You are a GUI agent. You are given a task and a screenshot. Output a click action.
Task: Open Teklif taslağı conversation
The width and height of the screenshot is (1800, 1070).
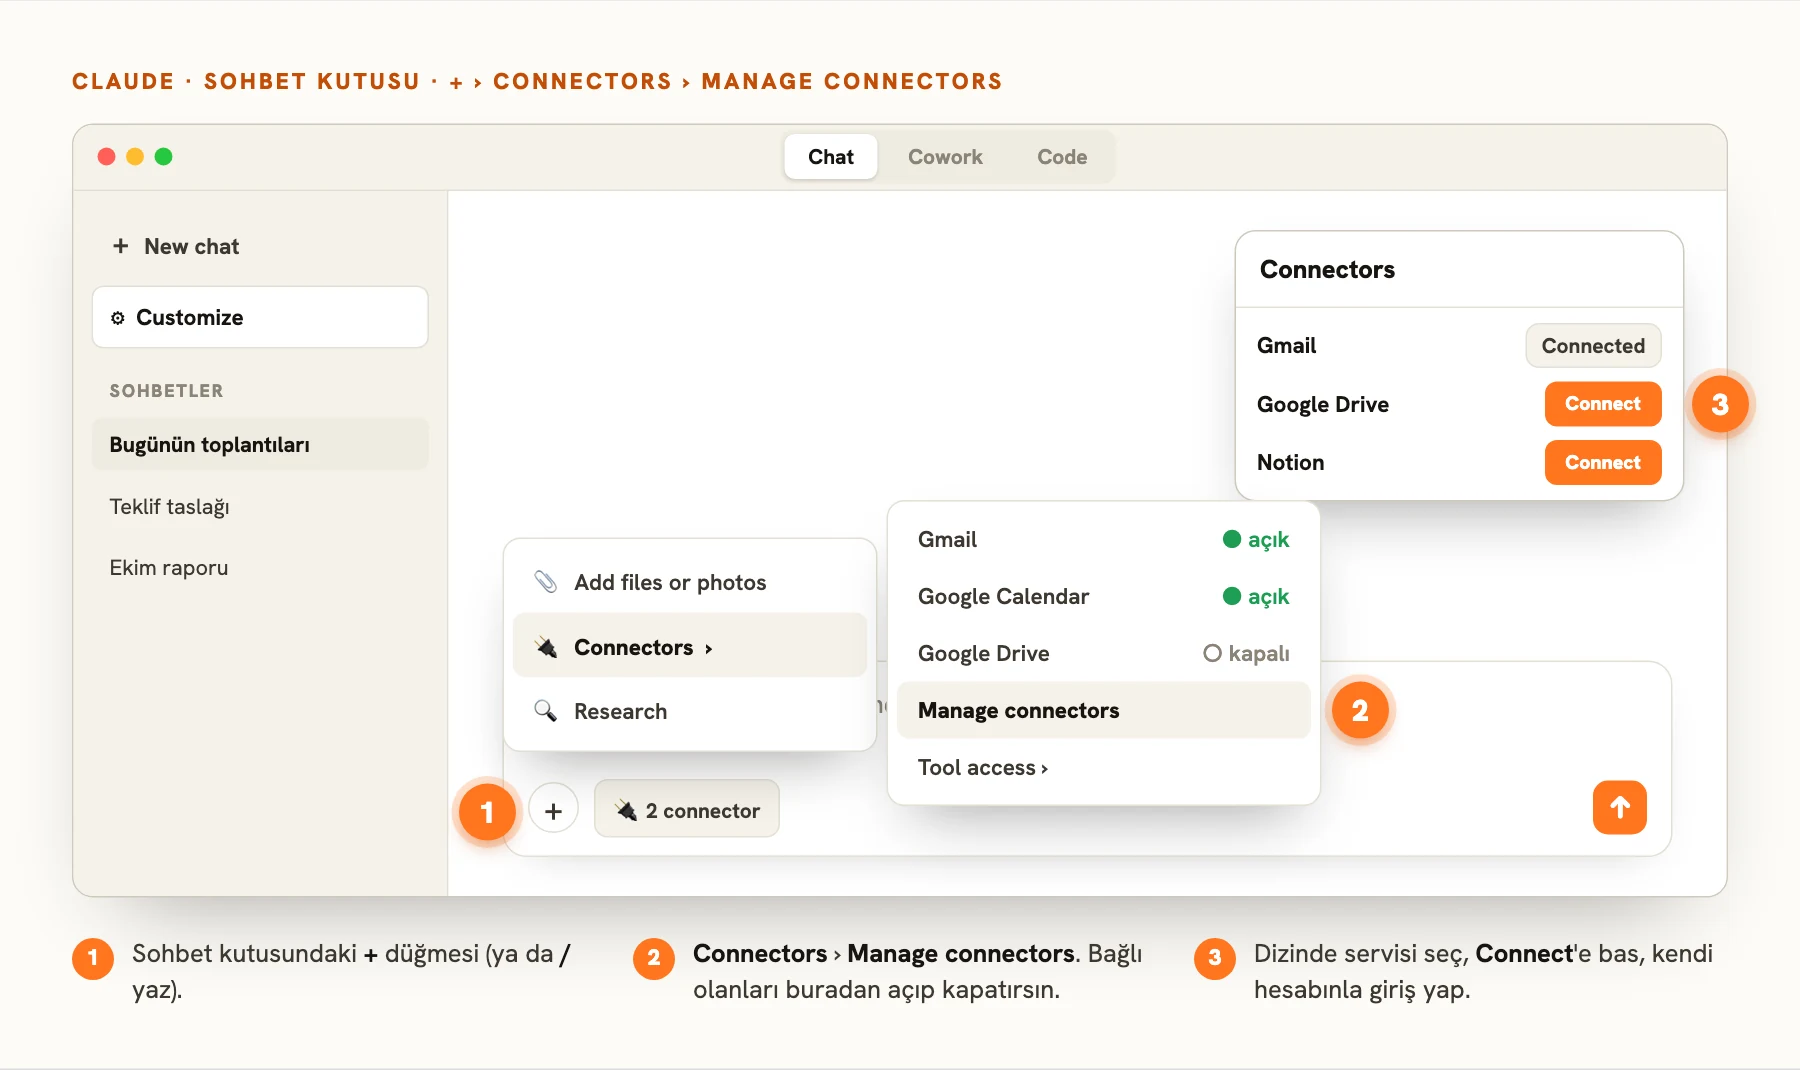260,507
